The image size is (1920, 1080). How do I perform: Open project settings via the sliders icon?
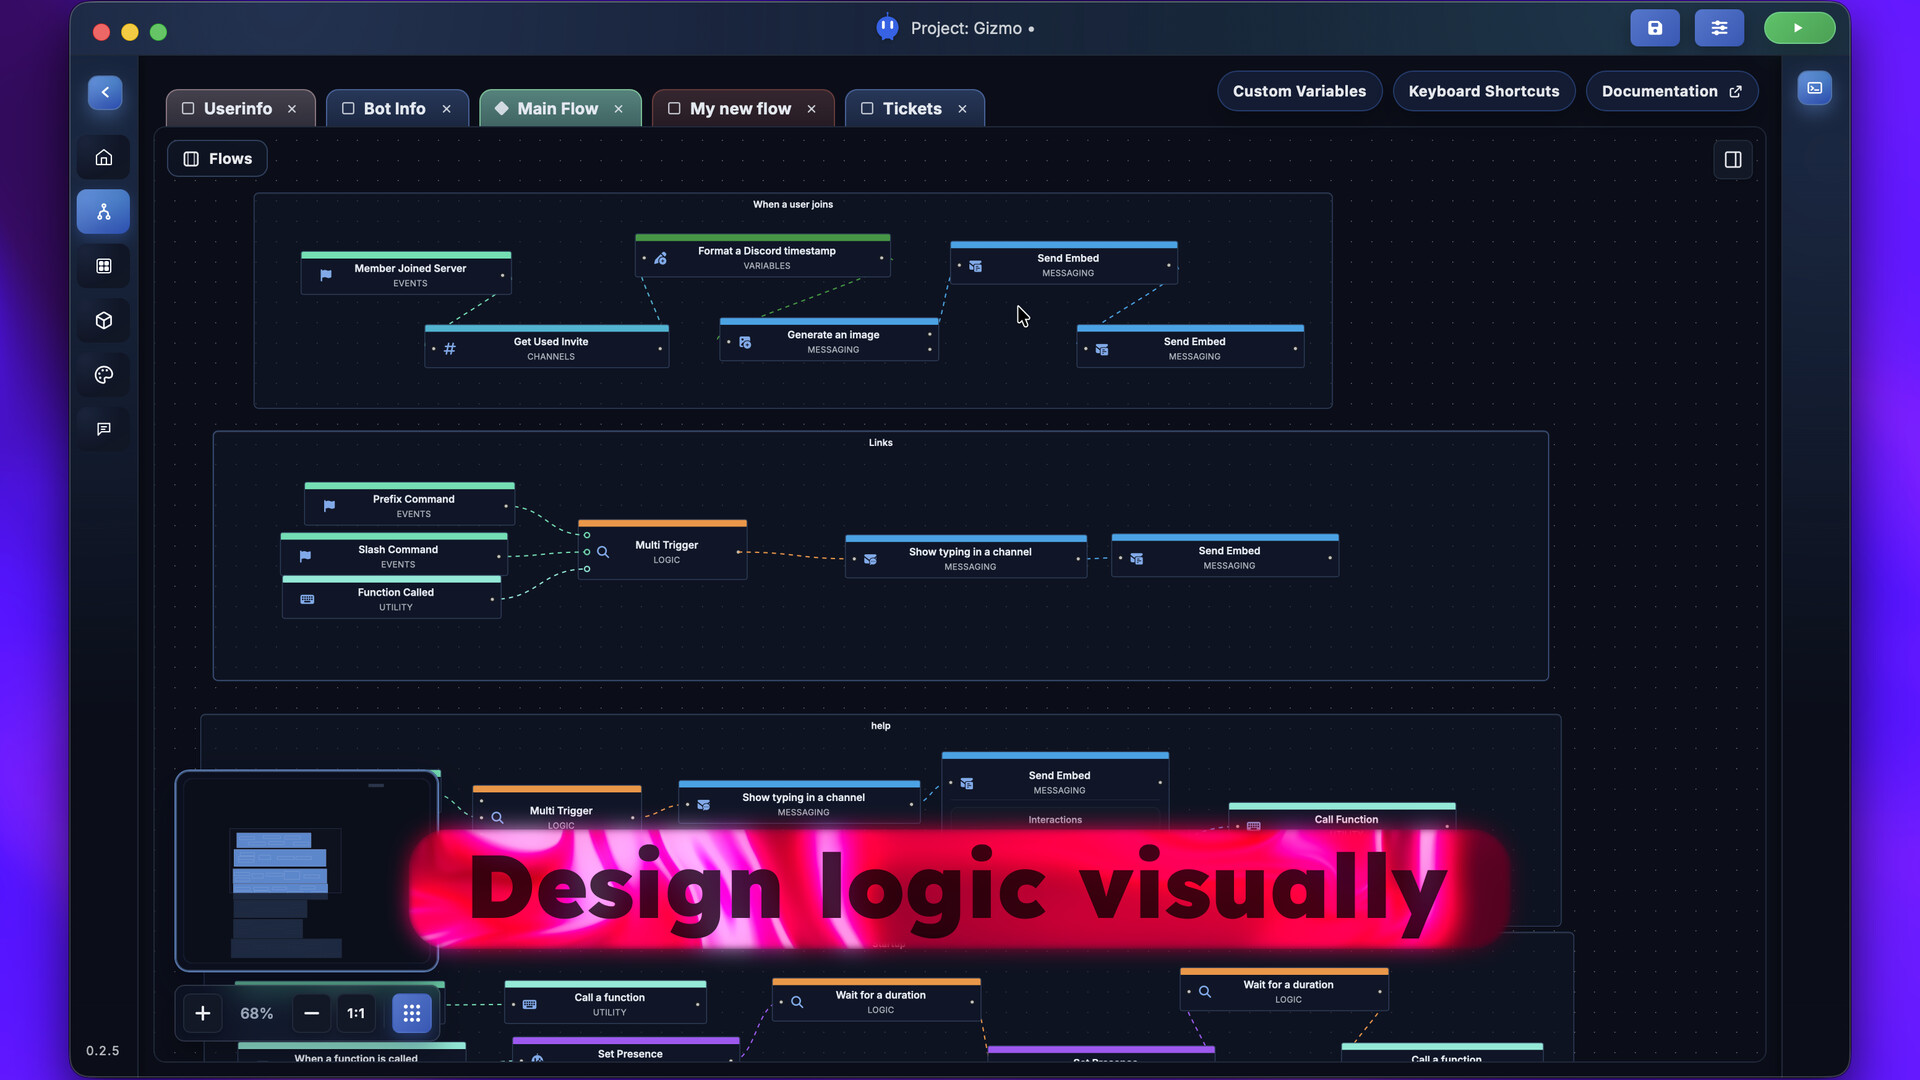(1719, 27)
